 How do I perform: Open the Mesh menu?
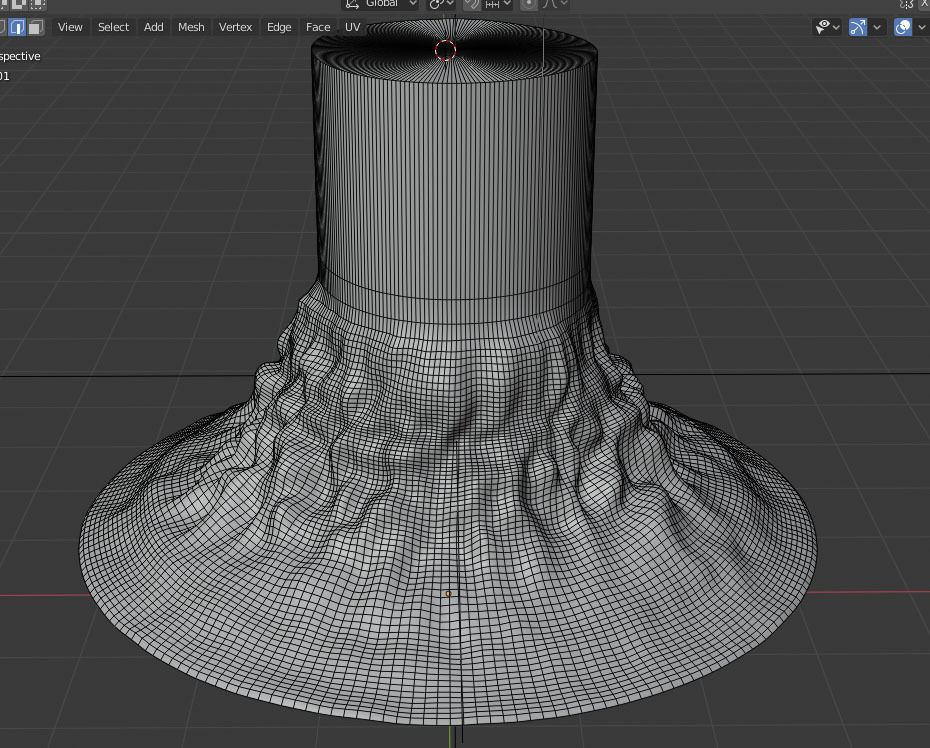(191, 27)
